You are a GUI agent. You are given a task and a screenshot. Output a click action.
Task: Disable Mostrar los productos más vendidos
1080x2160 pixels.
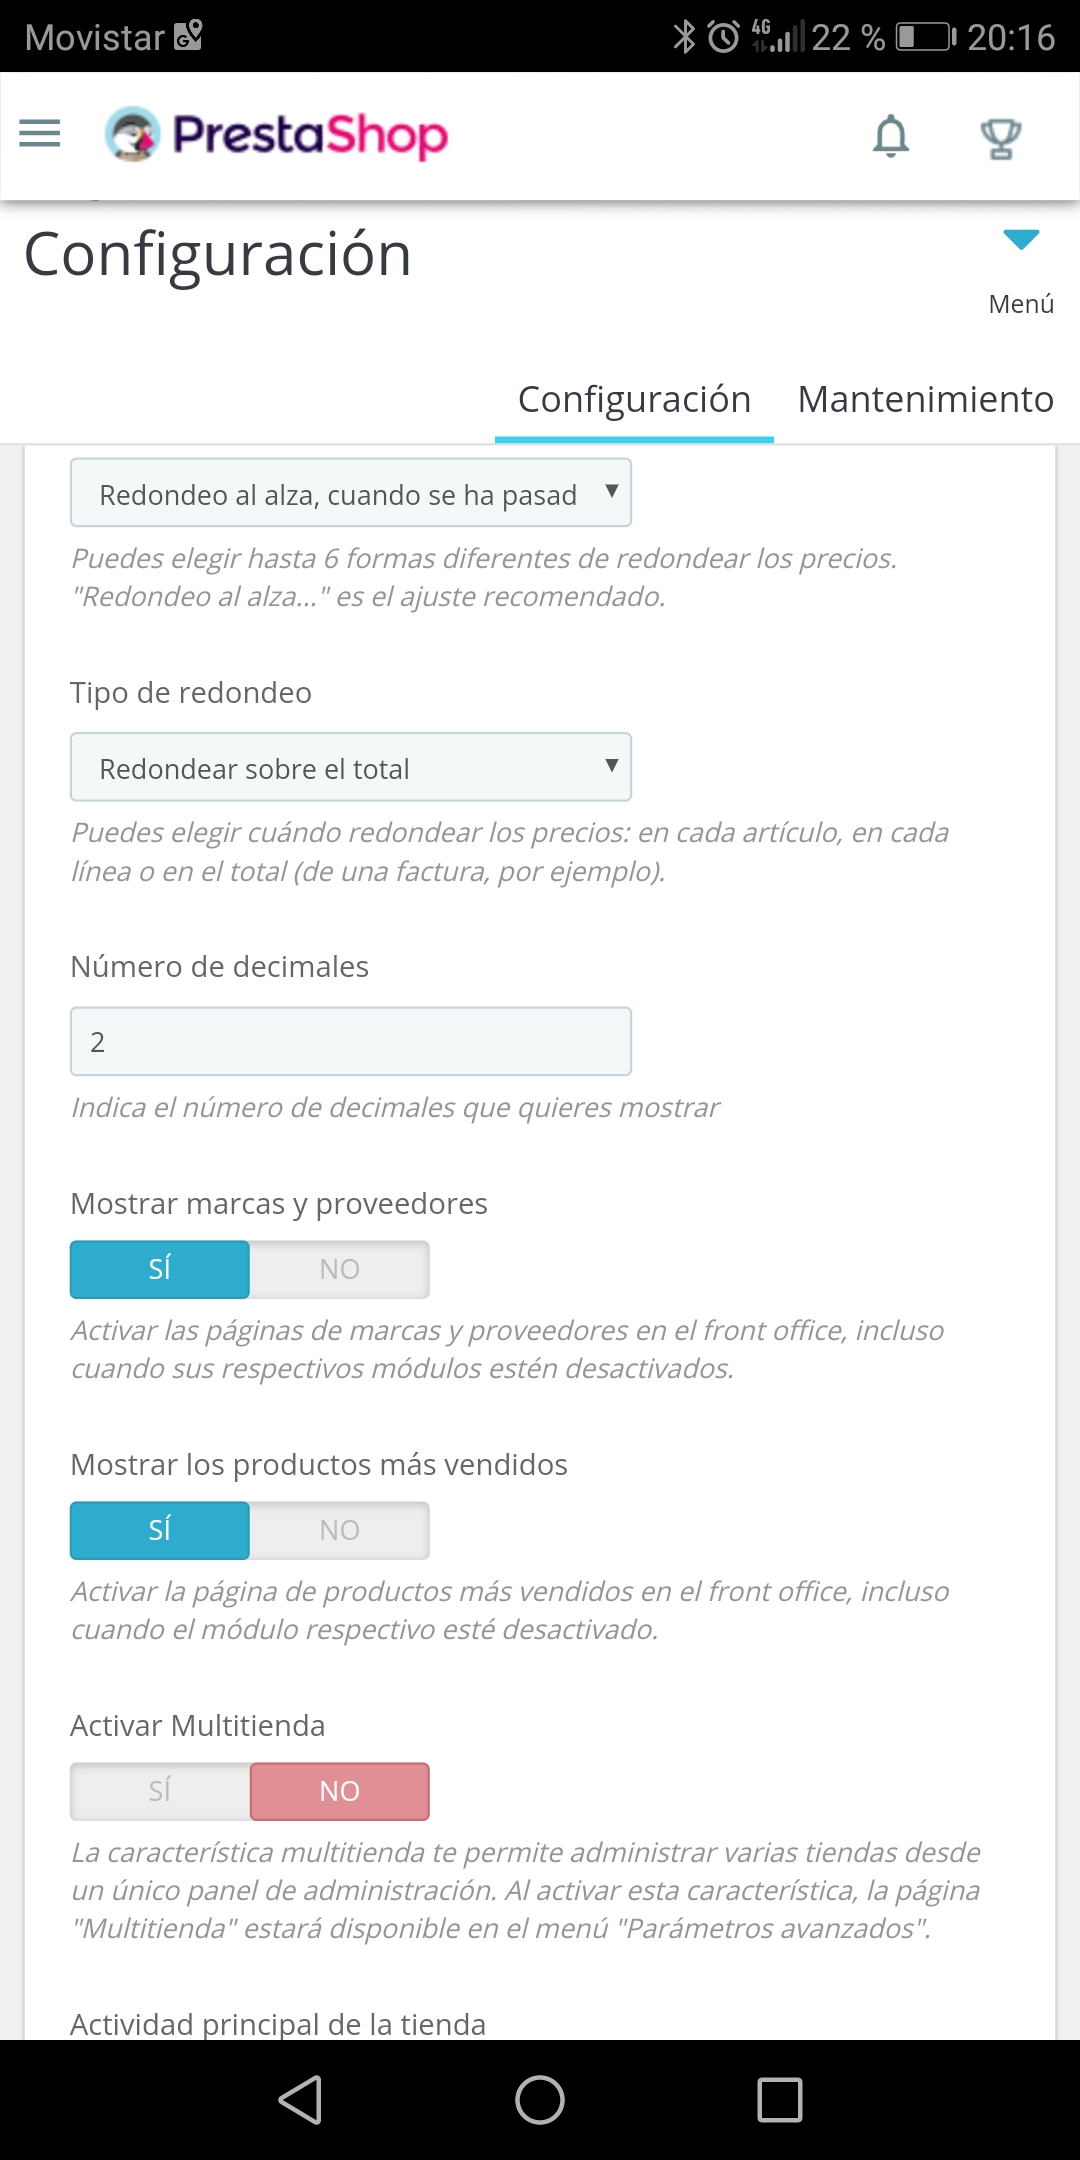coord(339,1530)
